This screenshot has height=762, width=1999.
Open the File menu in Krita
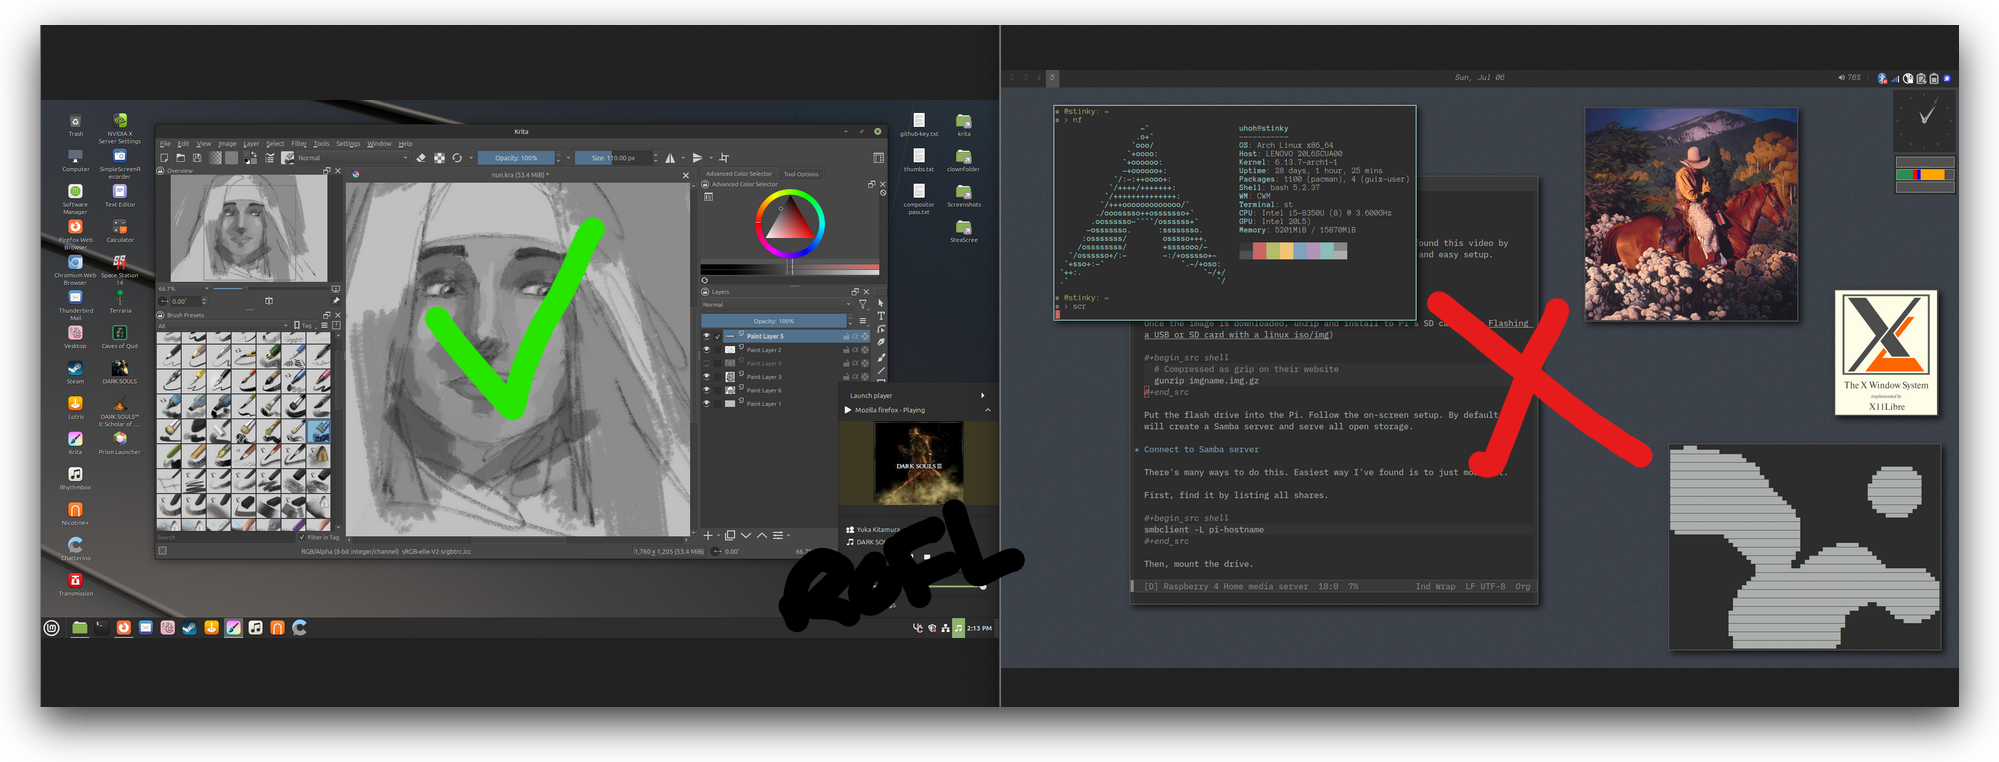[x=166, y=144]
